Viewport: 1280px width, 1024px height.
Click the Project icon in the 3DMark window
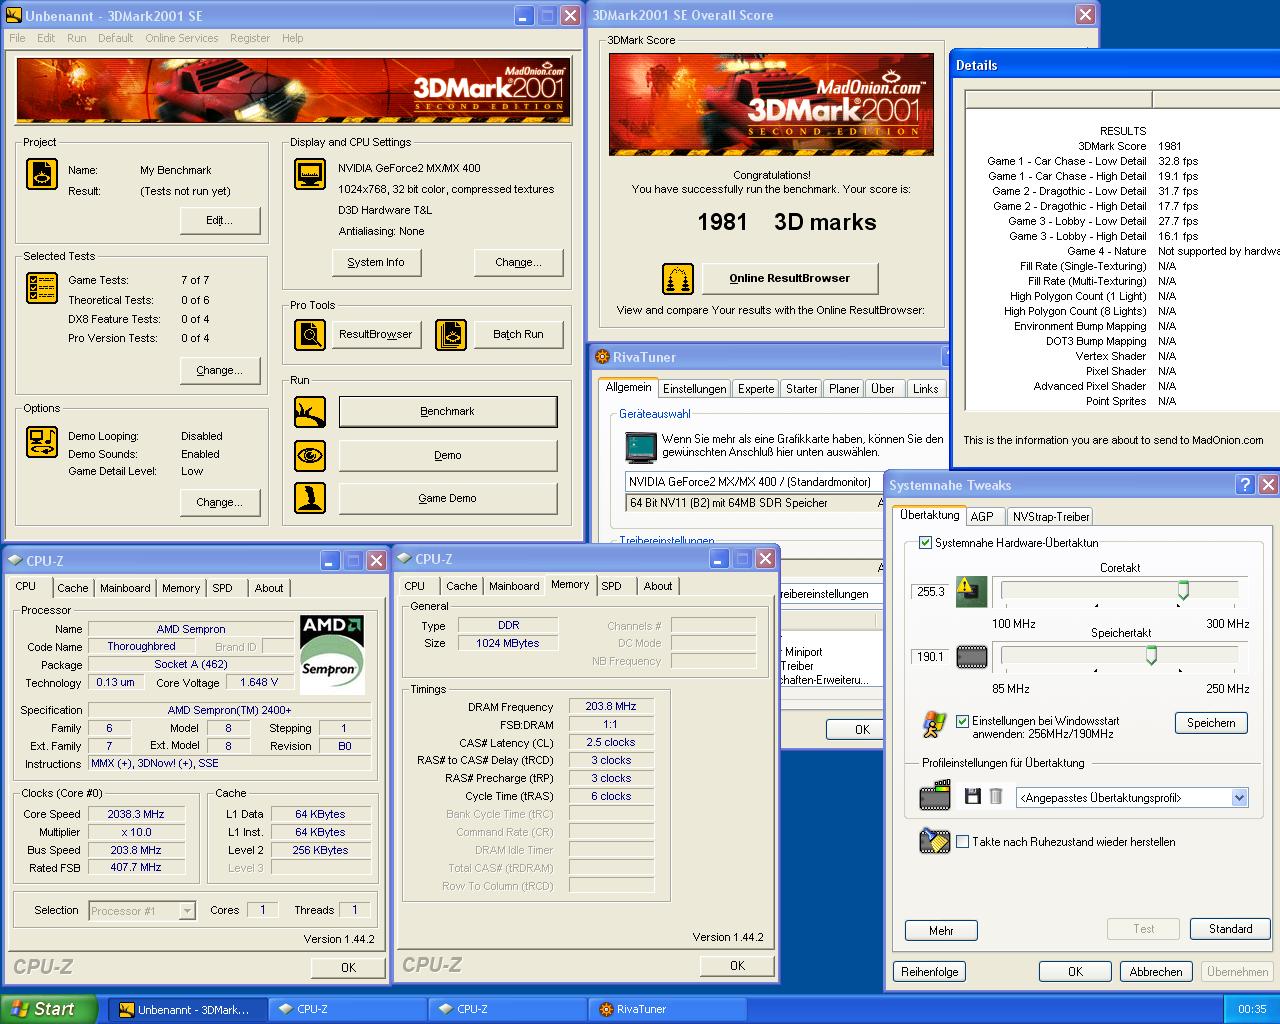point(42,174)
